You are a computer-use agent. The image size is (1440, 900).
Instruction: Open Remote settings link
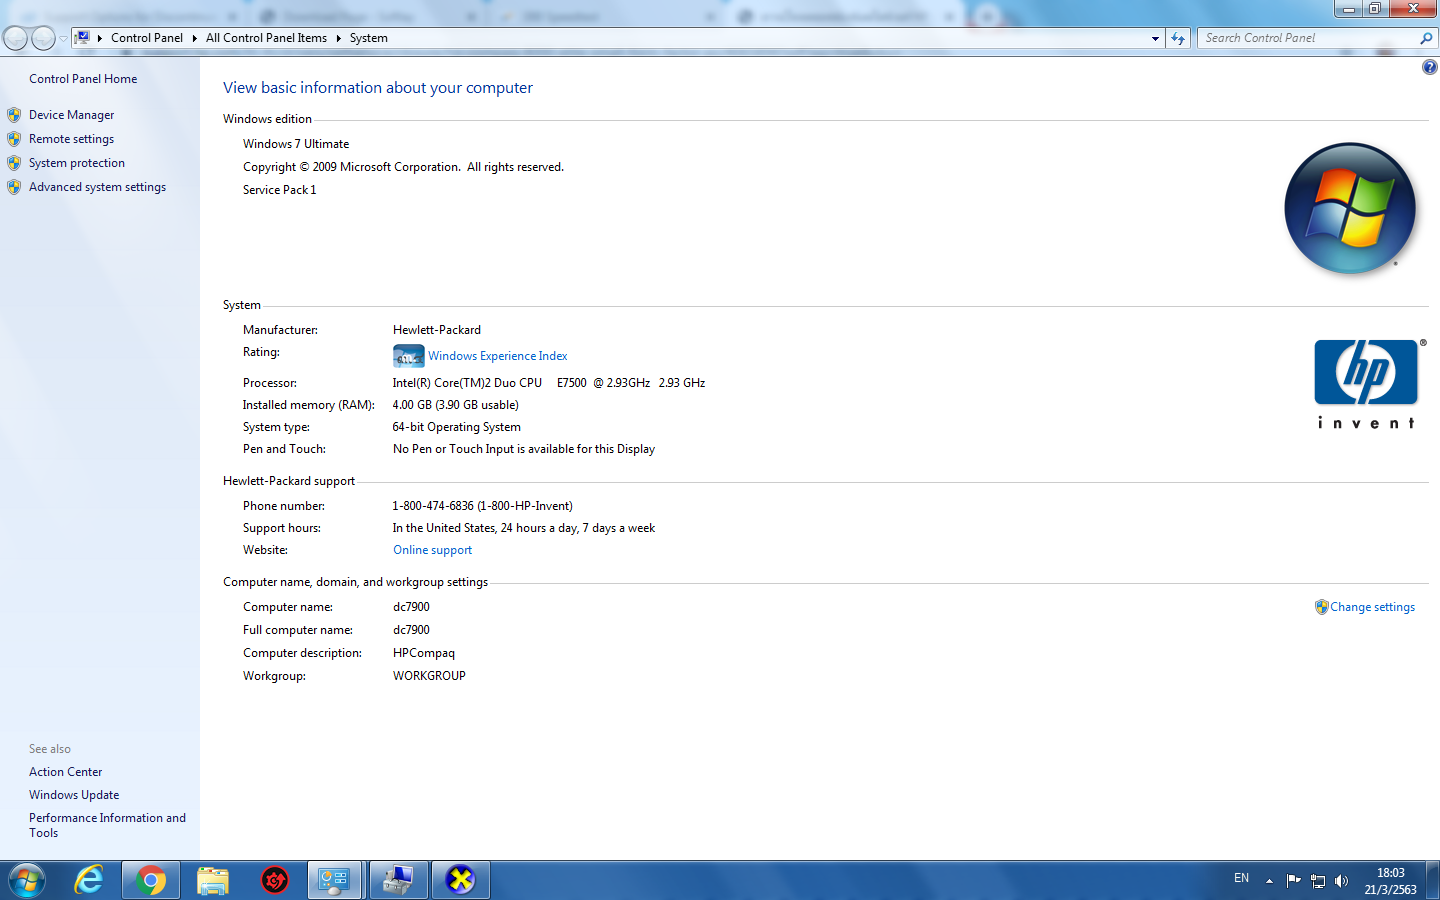[x=71, y=139]
